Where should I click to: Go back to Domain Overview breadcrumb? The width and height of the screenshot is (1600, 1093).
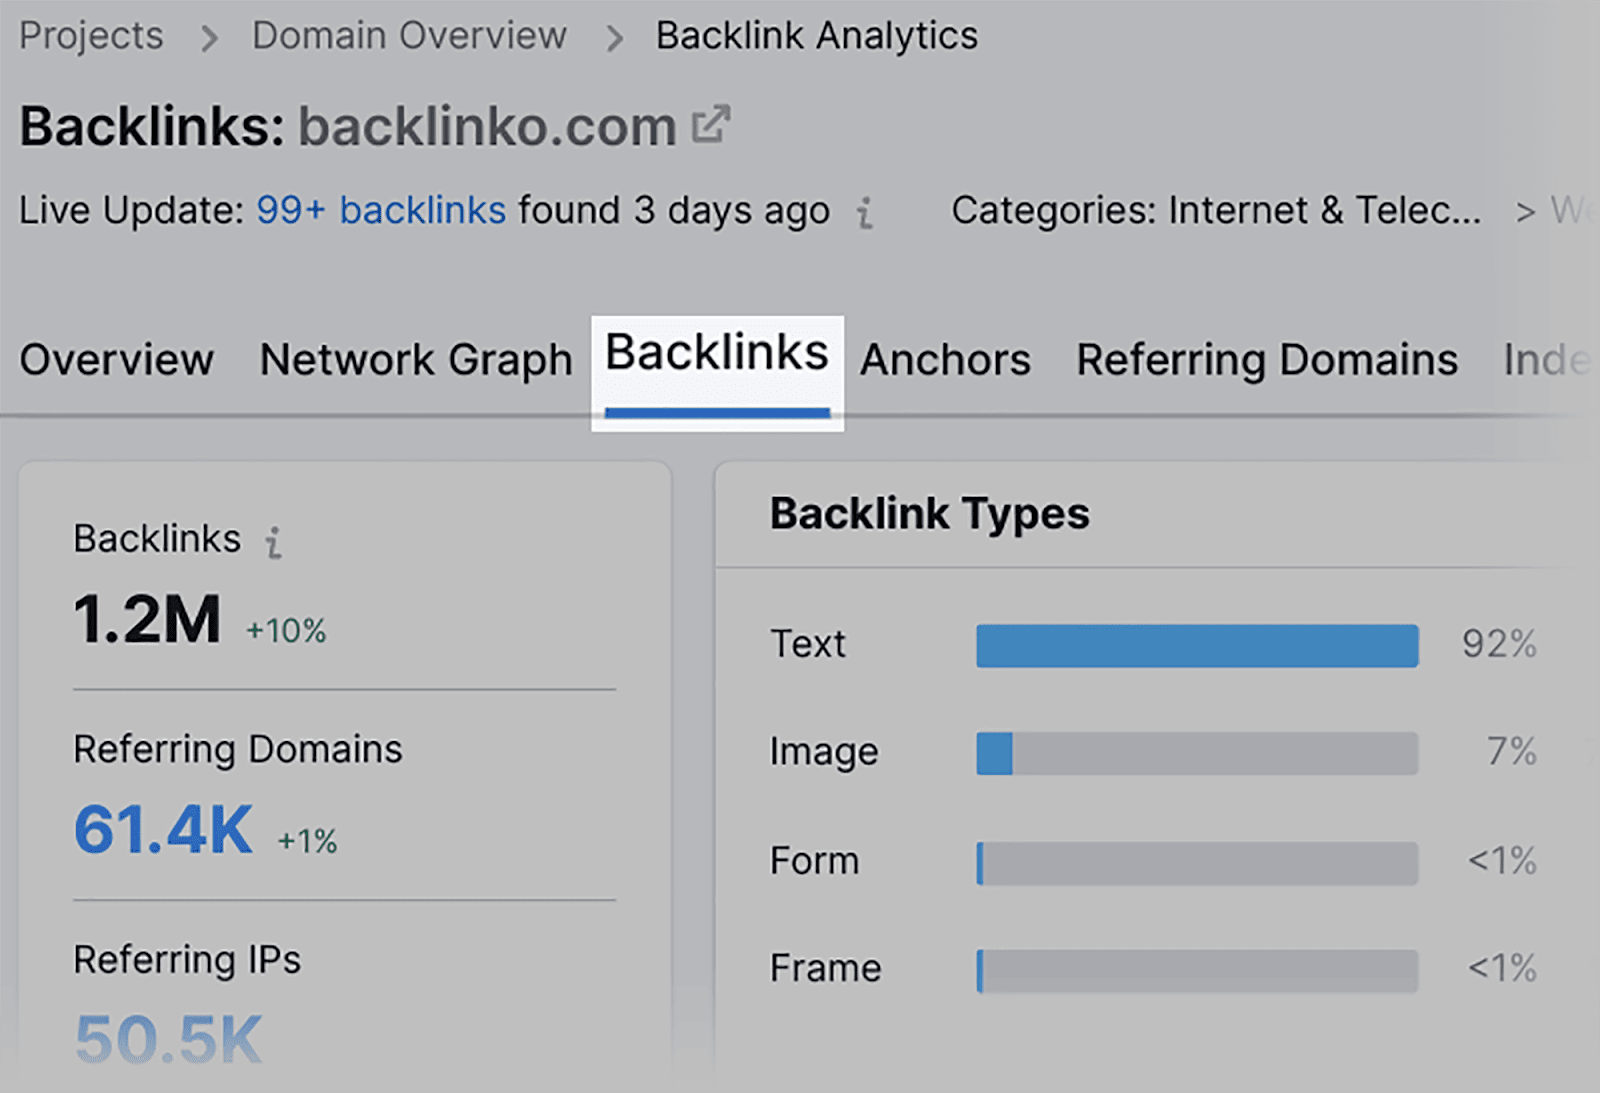click(x=408, y=36)
